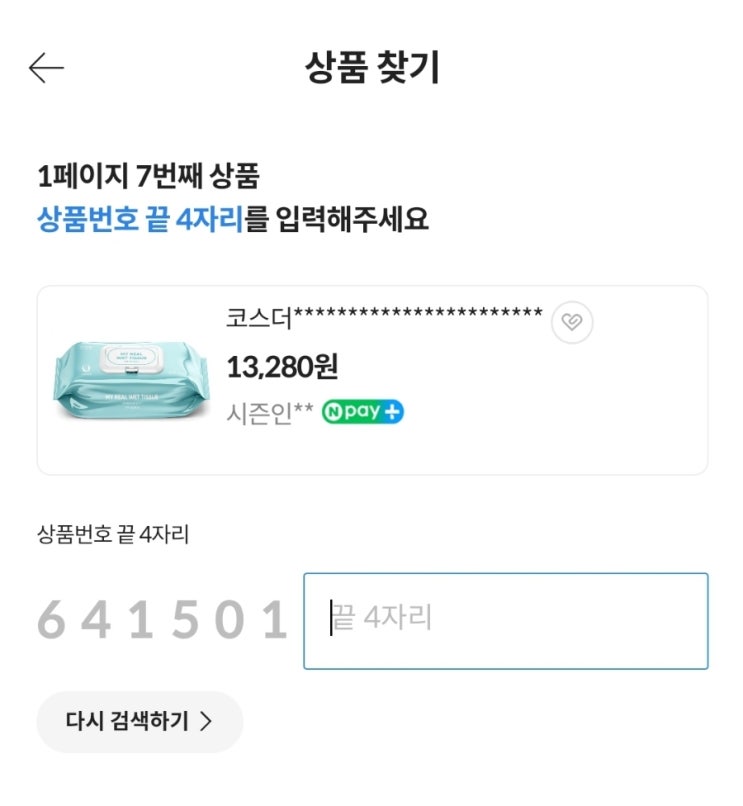Click the 1페이지 7번째 상품 heading
The image size is (743, 806).
148,178
